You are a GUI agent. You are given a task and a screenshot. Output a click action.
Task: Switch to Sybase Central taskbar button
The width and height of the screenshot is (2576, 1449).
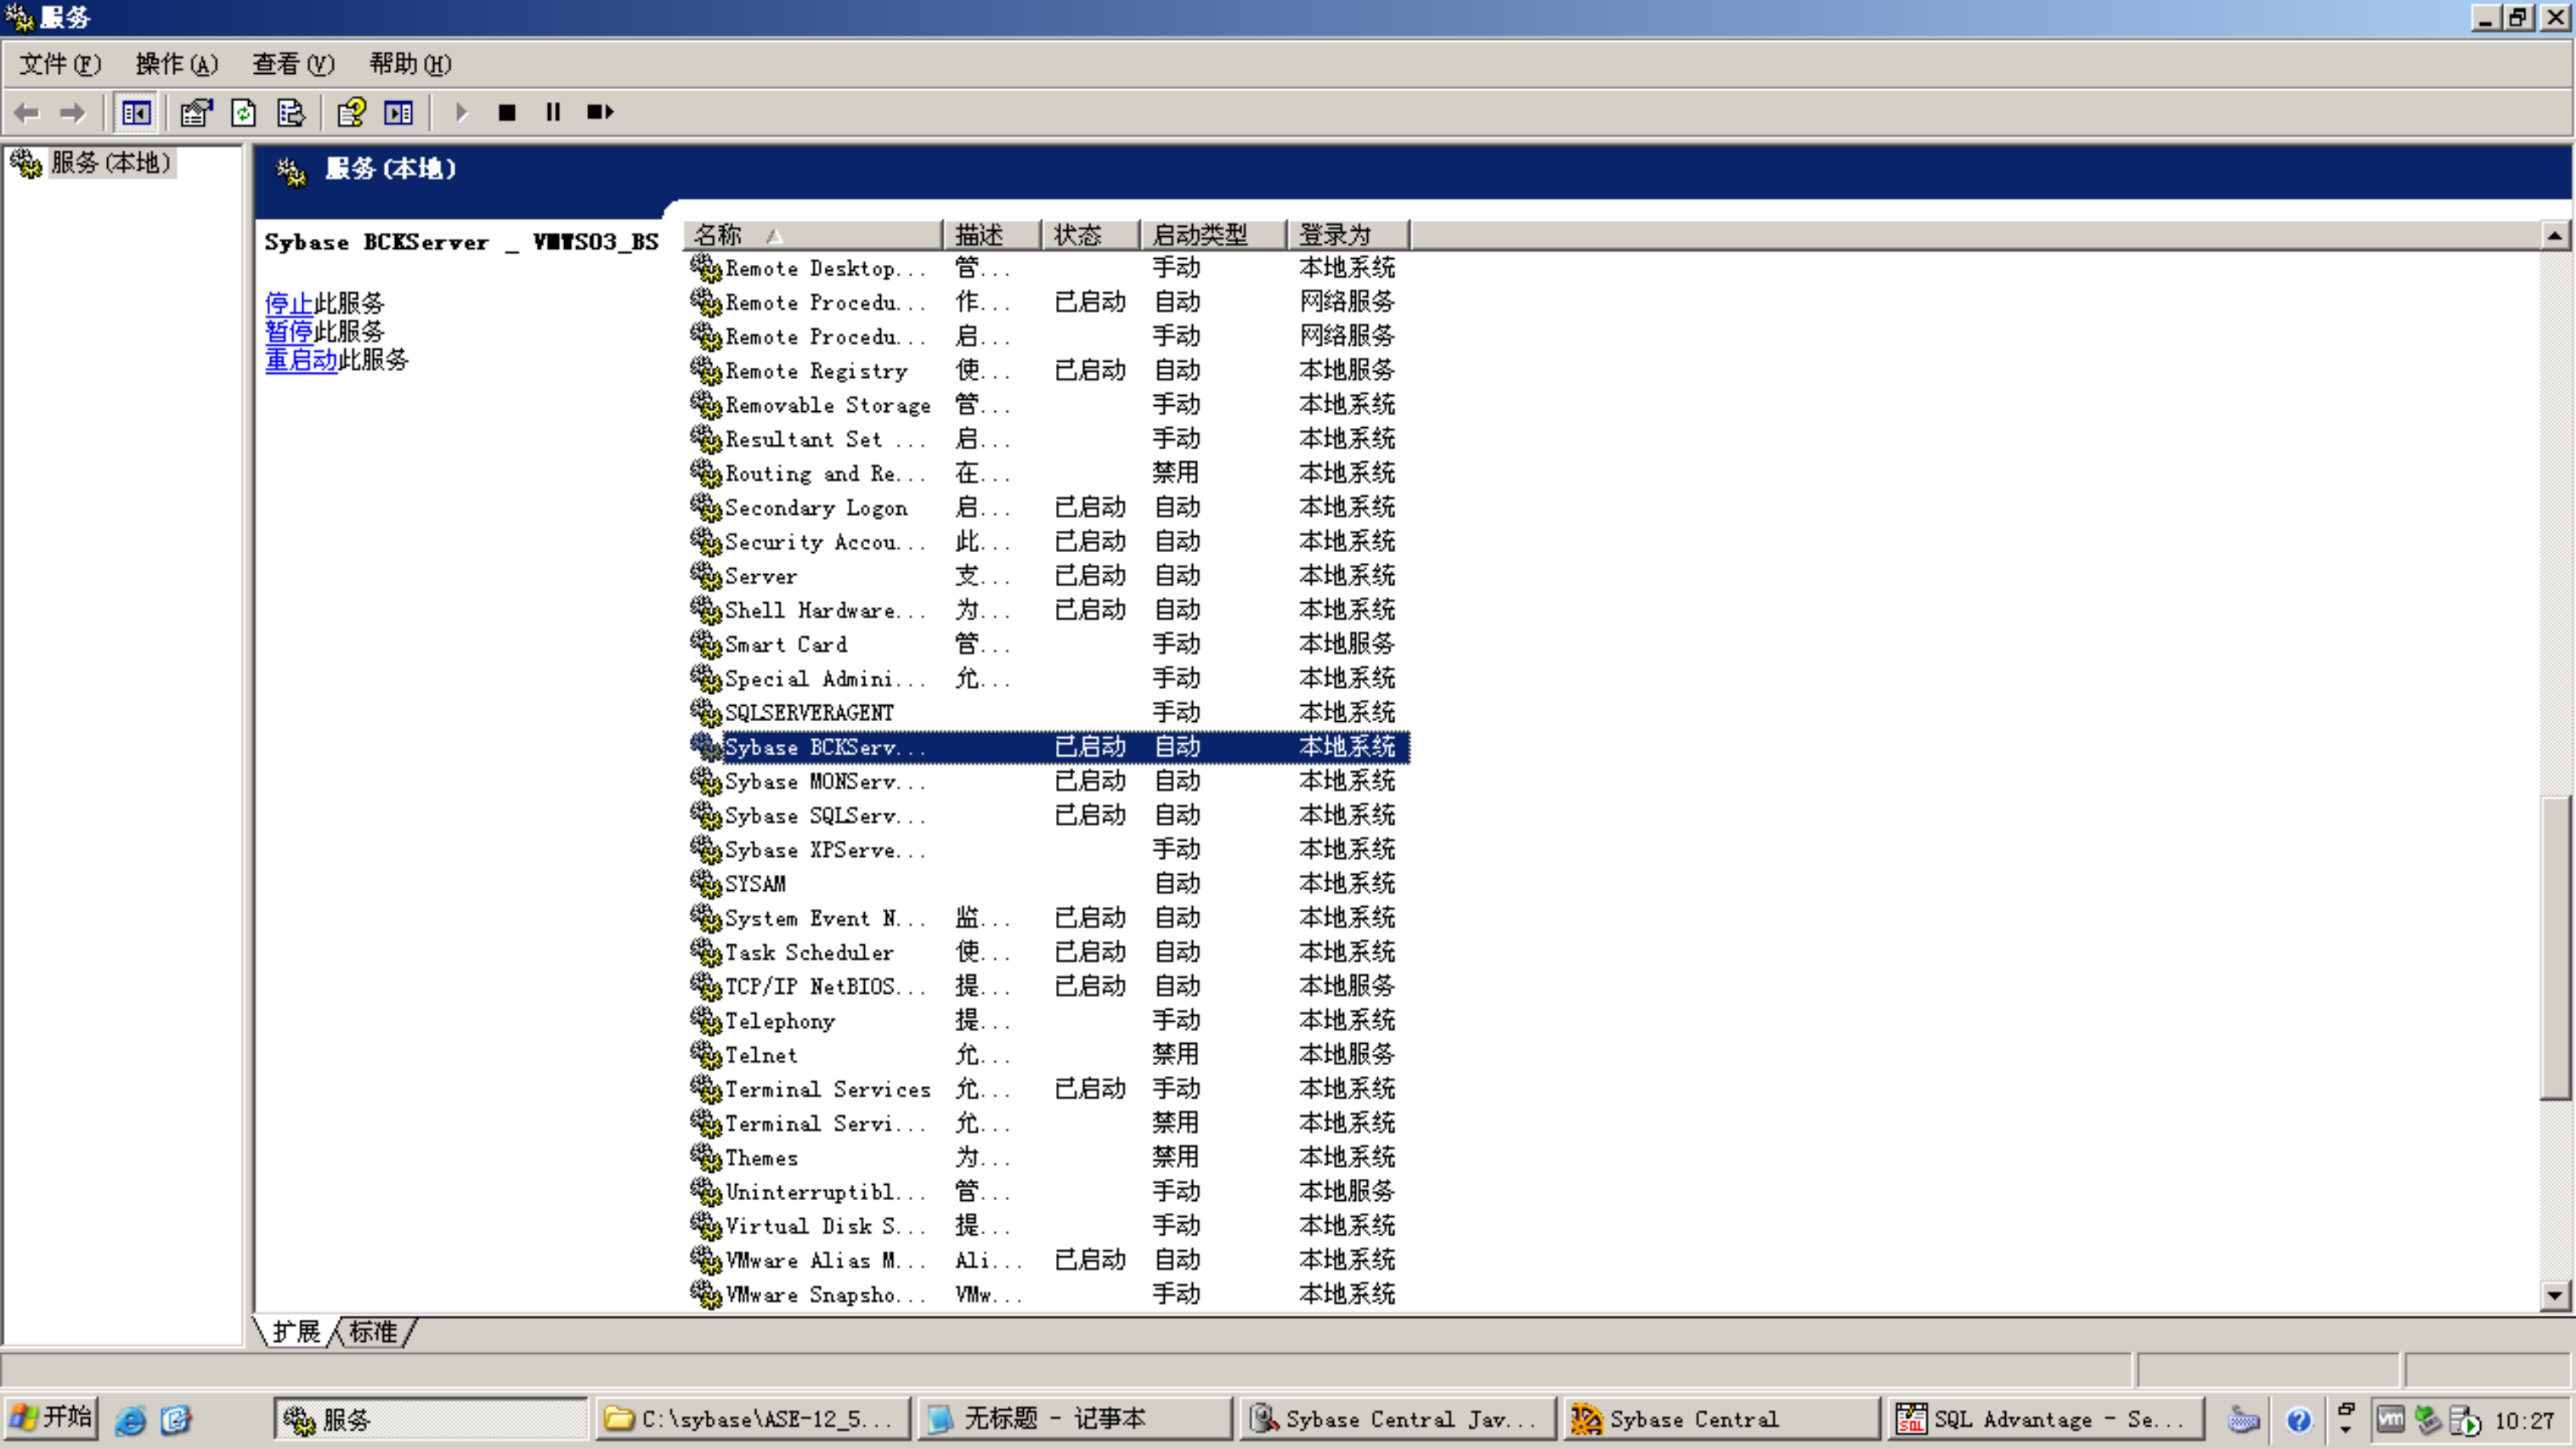click(1721, 1420)
